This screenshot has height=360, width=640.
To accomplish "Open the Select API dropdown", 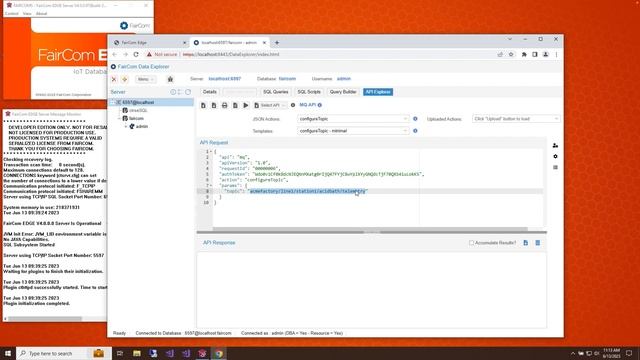I will click(x=270, y=105).
